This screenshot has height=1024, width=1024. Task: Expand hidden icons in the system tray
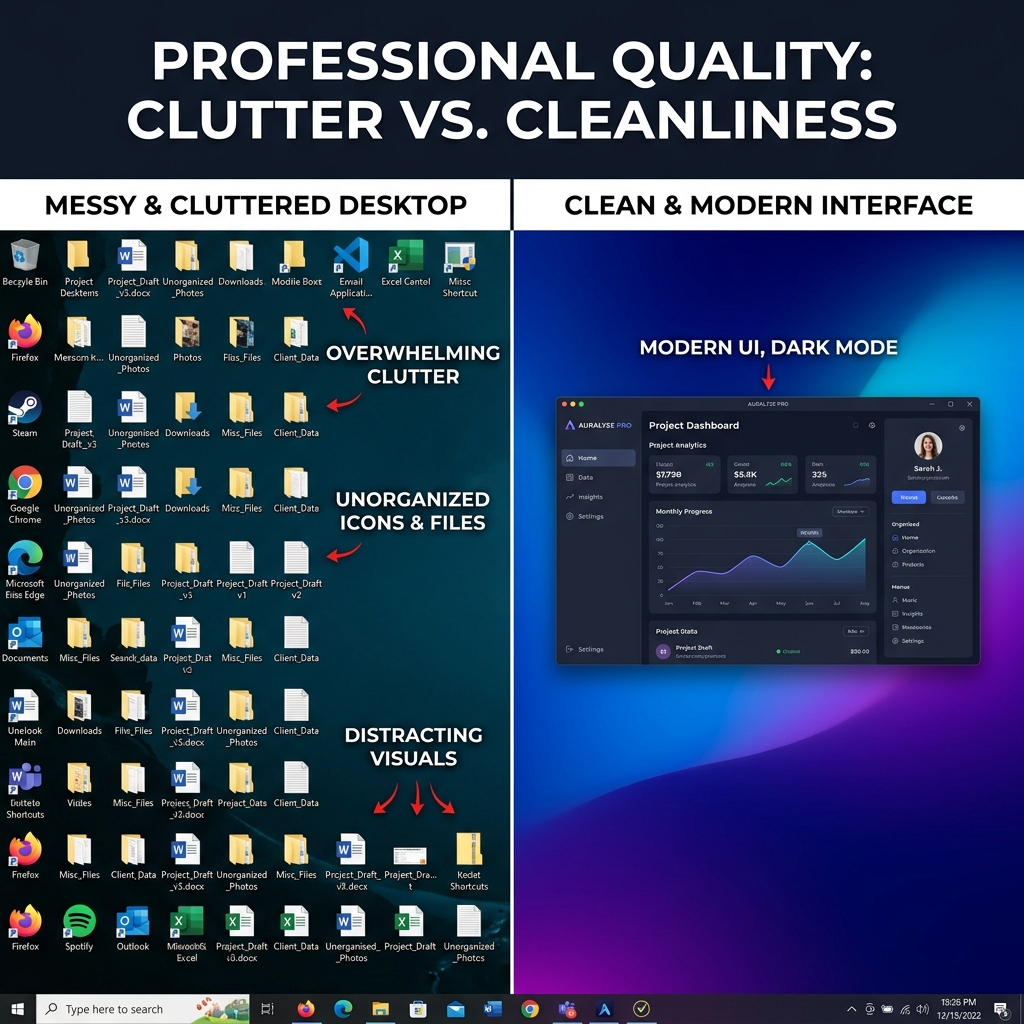[851, 1009]
